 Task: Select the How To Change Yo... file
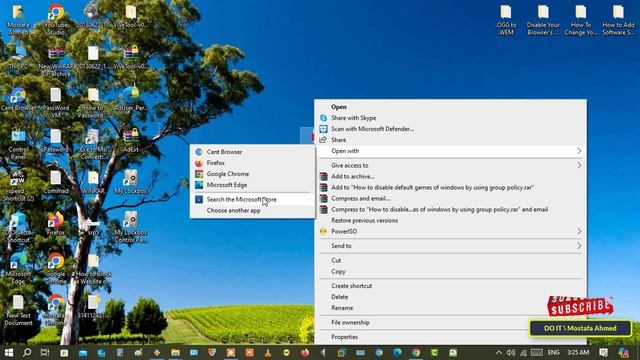coord(580,20)
